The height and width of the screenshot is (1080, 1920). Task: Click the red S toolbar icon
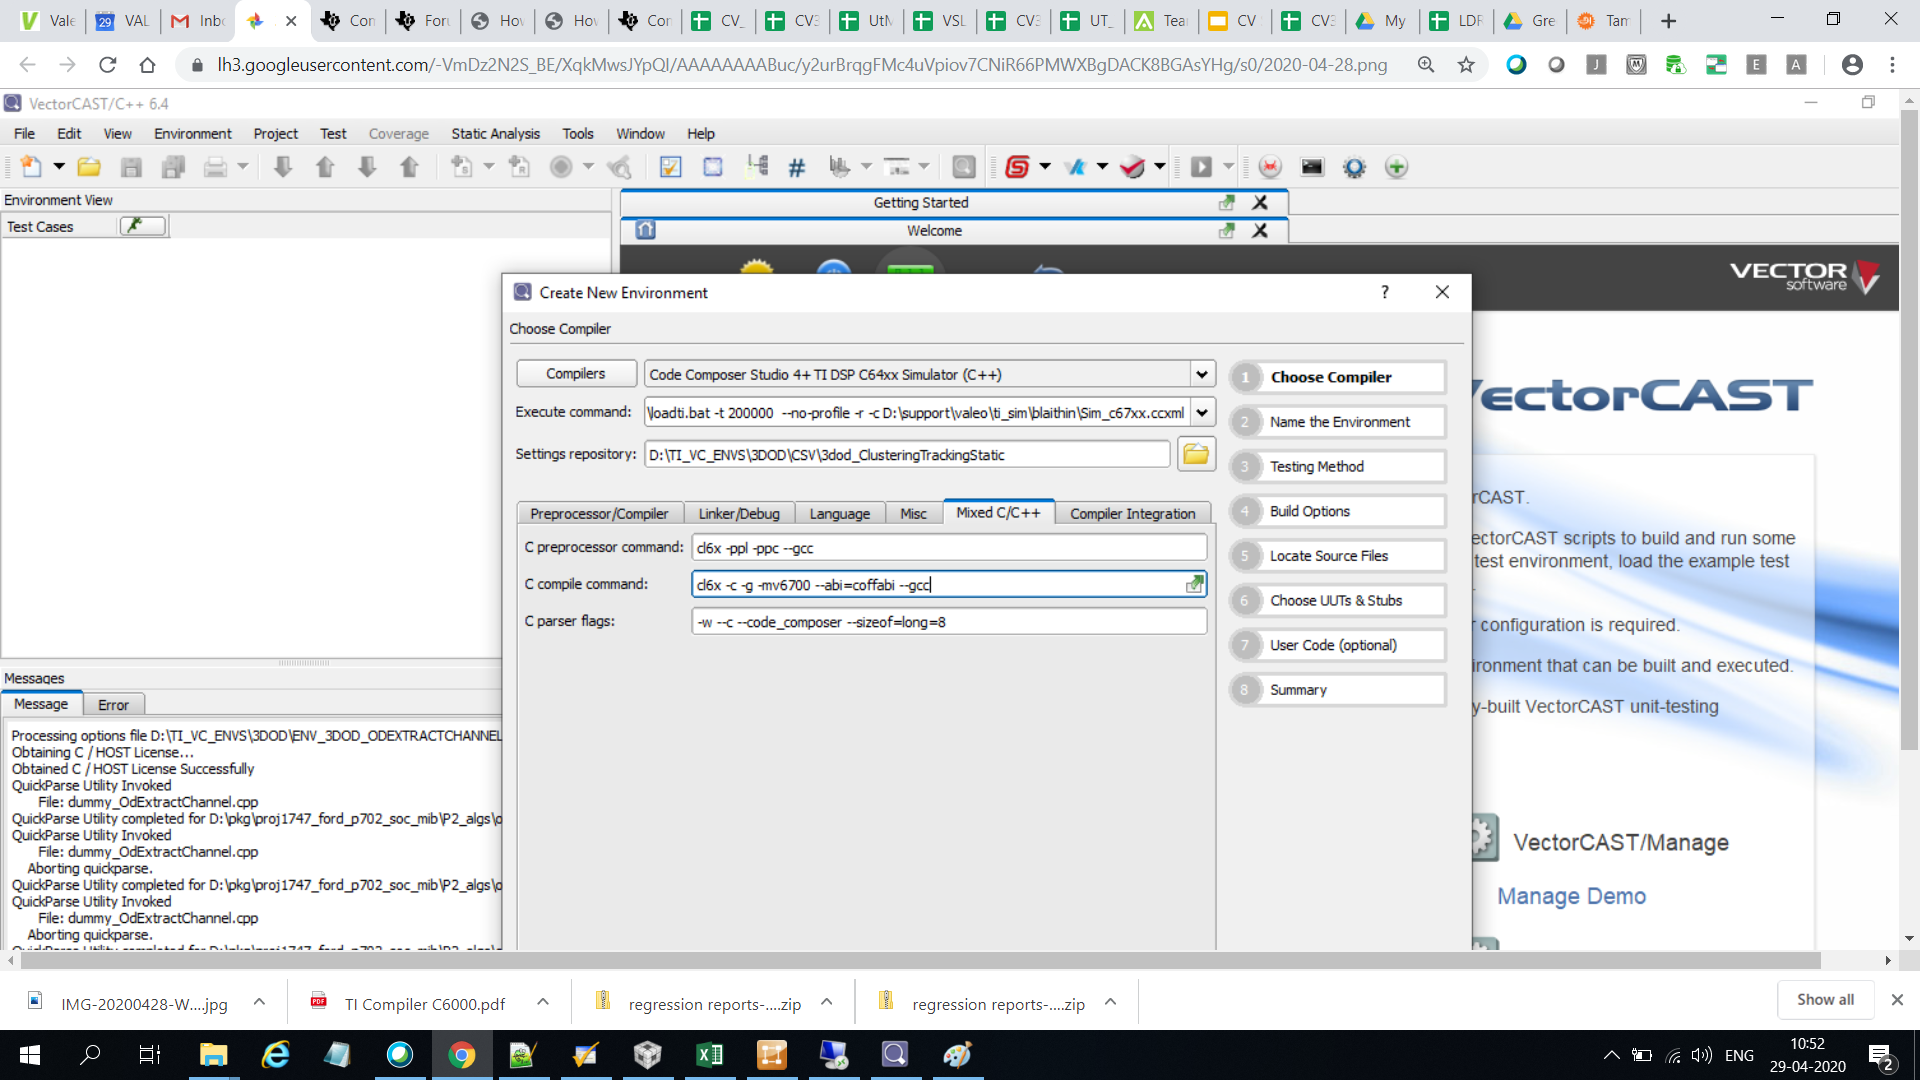(1017, 167)
